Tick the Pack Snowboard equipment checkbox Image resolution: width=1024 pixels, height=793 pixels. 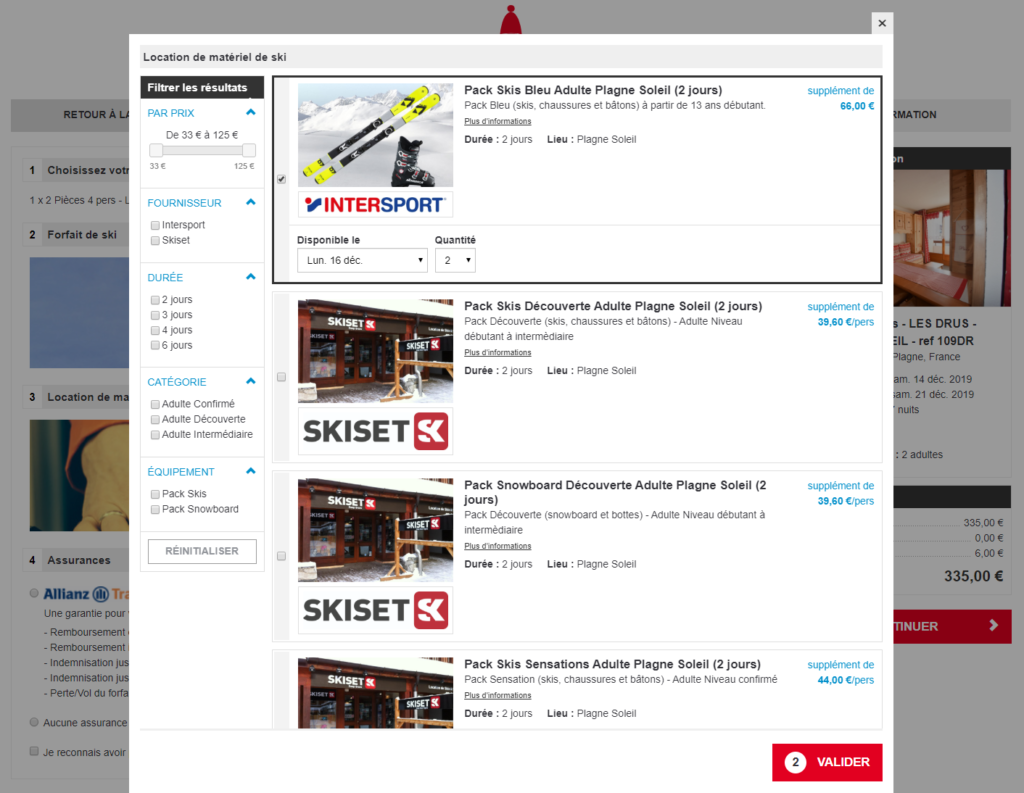tap(155, 510)
